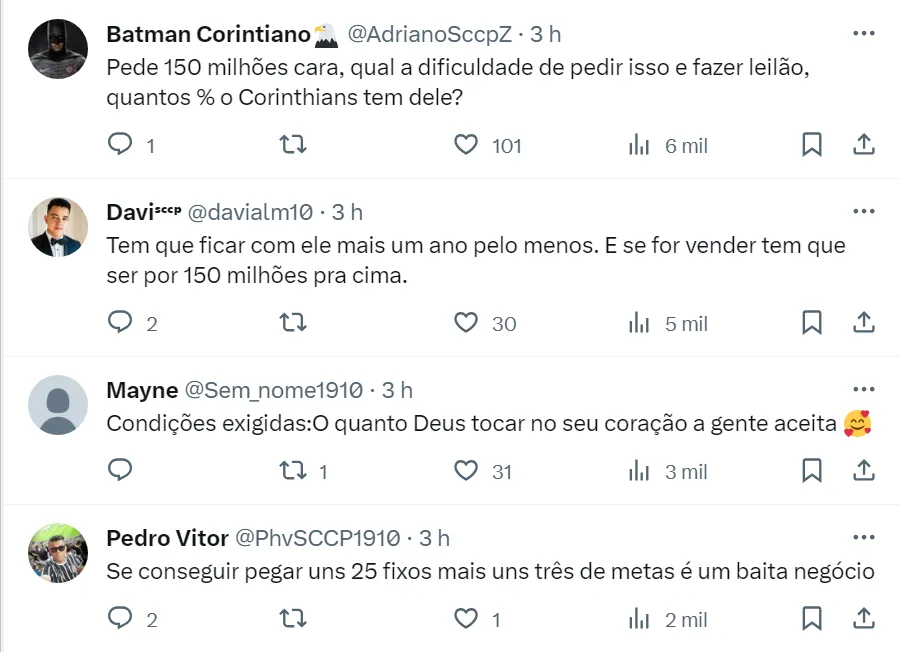Repost Mayne's tweet
This screenshot has height=652, width=900.
pos(292,471)
